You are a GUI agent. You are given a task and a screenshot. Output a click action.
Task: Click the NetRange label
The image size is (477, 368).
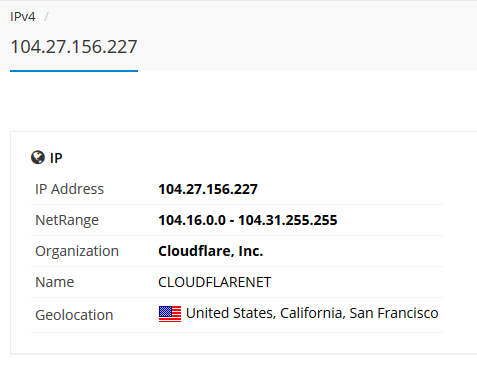tap(67, 220)
